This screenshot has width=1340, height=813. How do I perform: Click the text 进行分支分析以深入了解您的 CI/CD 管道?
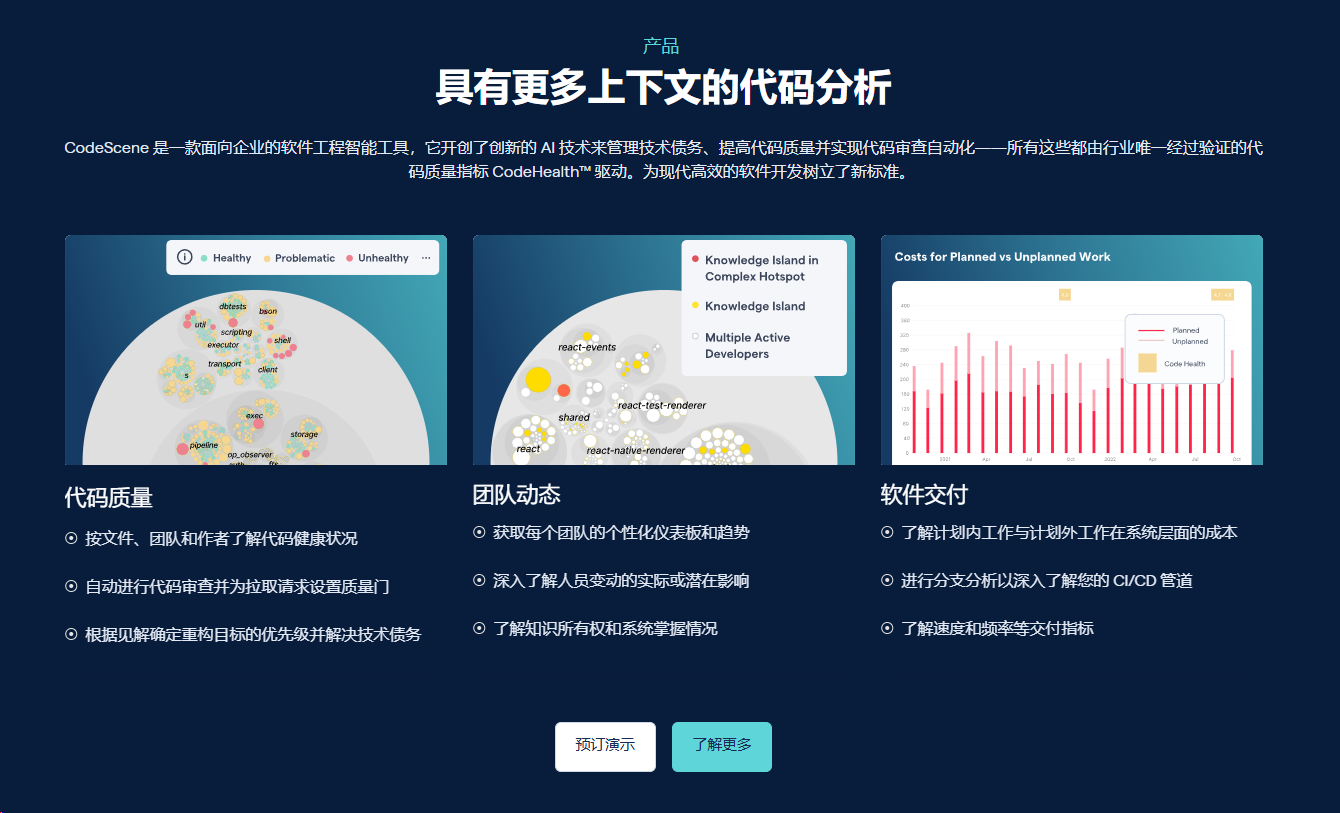click(x=1047, y=580)
